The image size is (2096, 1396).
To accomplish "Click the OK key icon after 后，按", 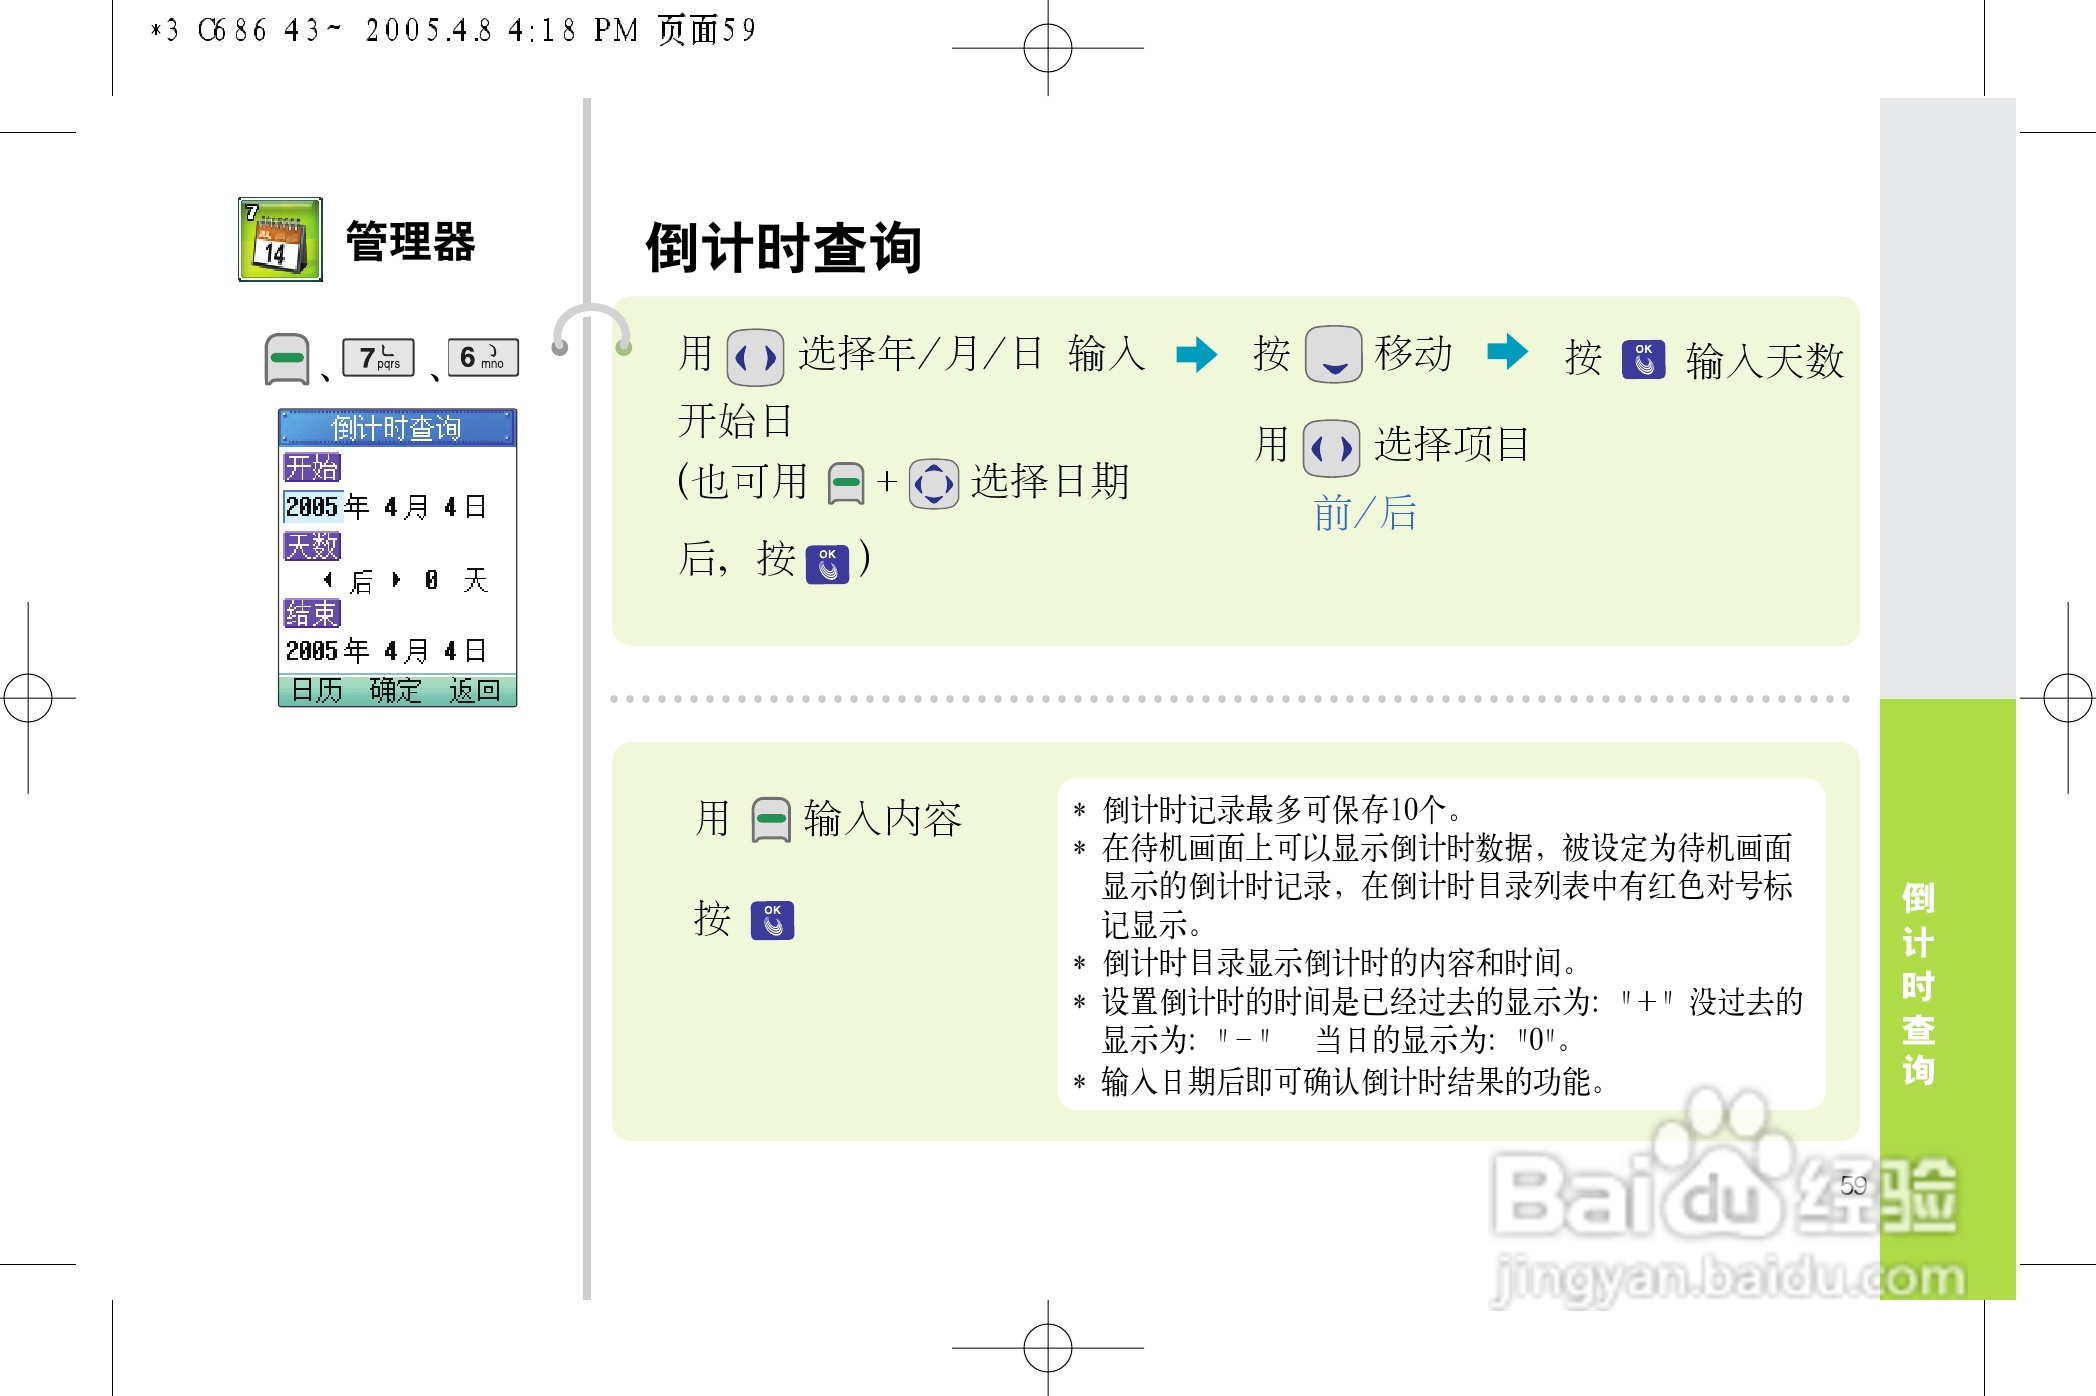I will [827, 564].
